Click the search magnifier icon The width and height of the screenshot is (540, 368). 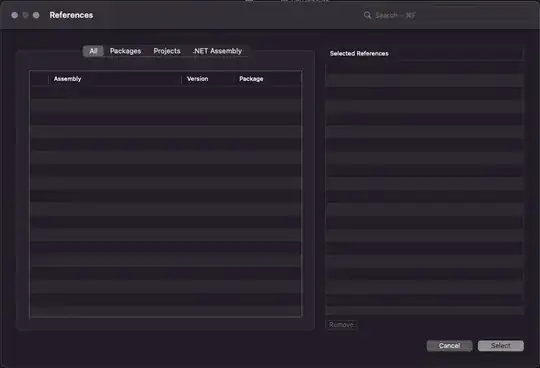pos(367,15)
